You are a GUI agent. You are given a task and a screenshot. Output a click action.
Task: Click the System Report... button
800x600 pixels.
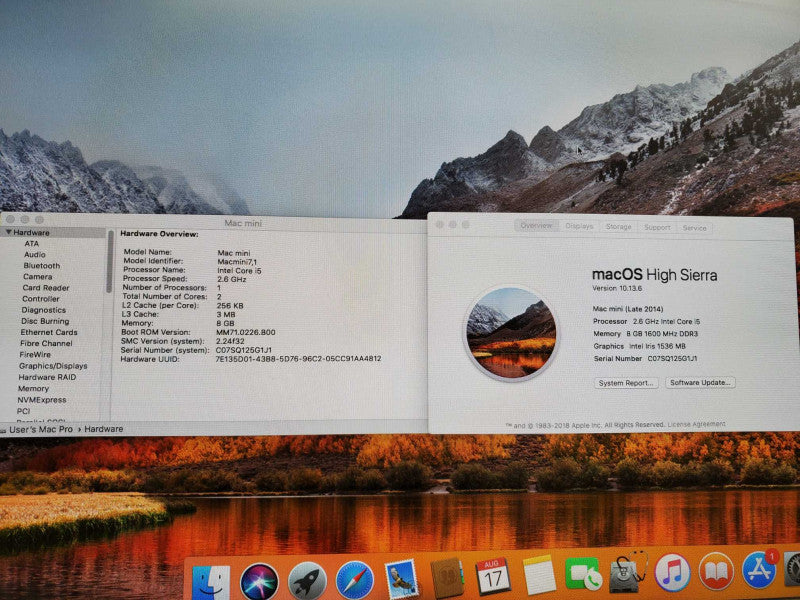click(x=626, y=383)
